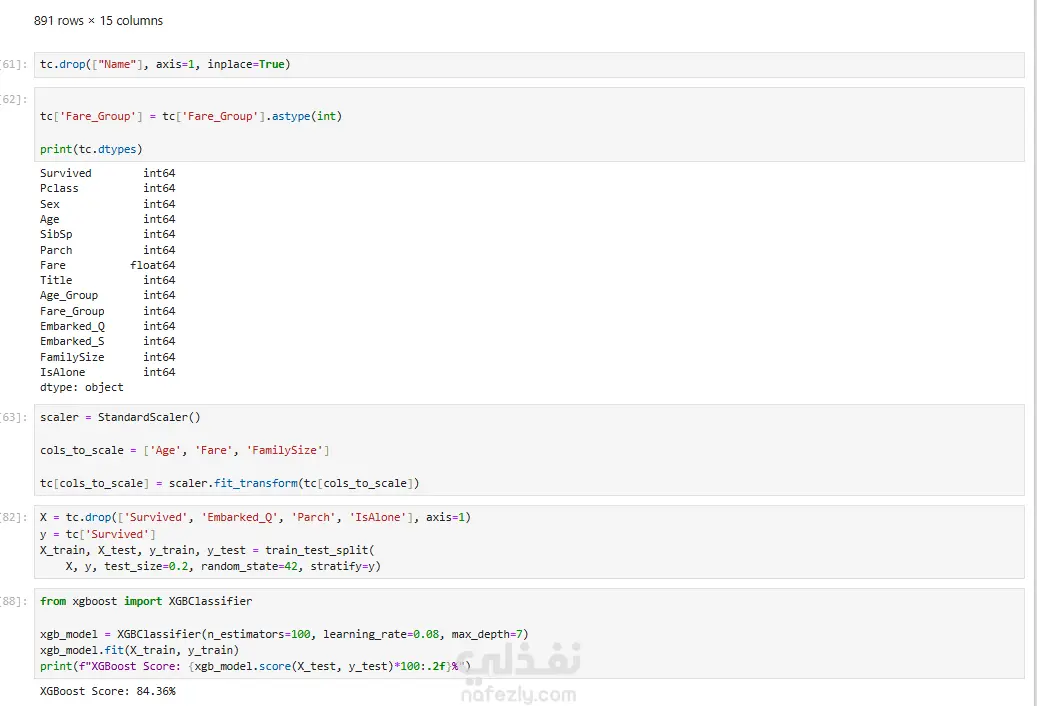
Task: Click the print(tc.dtypes) line
Action: coord(91,149)
